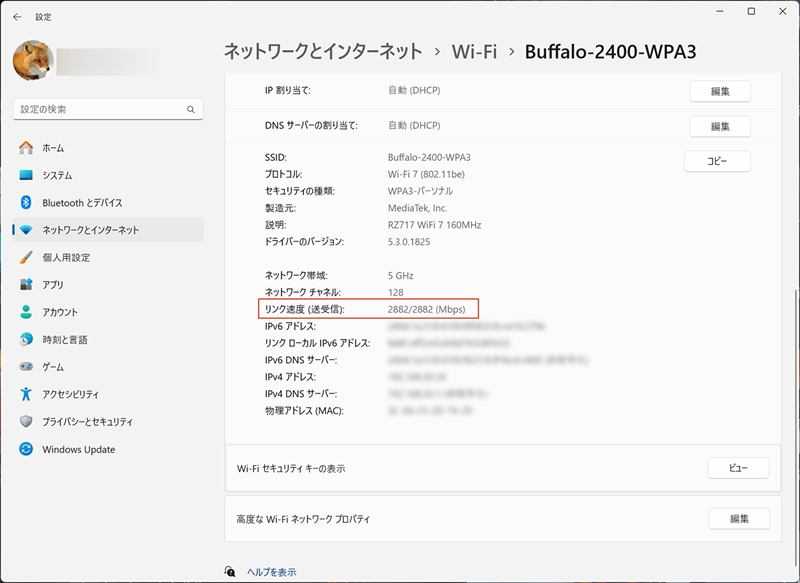Click the network band value 5 GHz
The height and width of the screenshot is (583, 800).
click(x=401, y=275)
